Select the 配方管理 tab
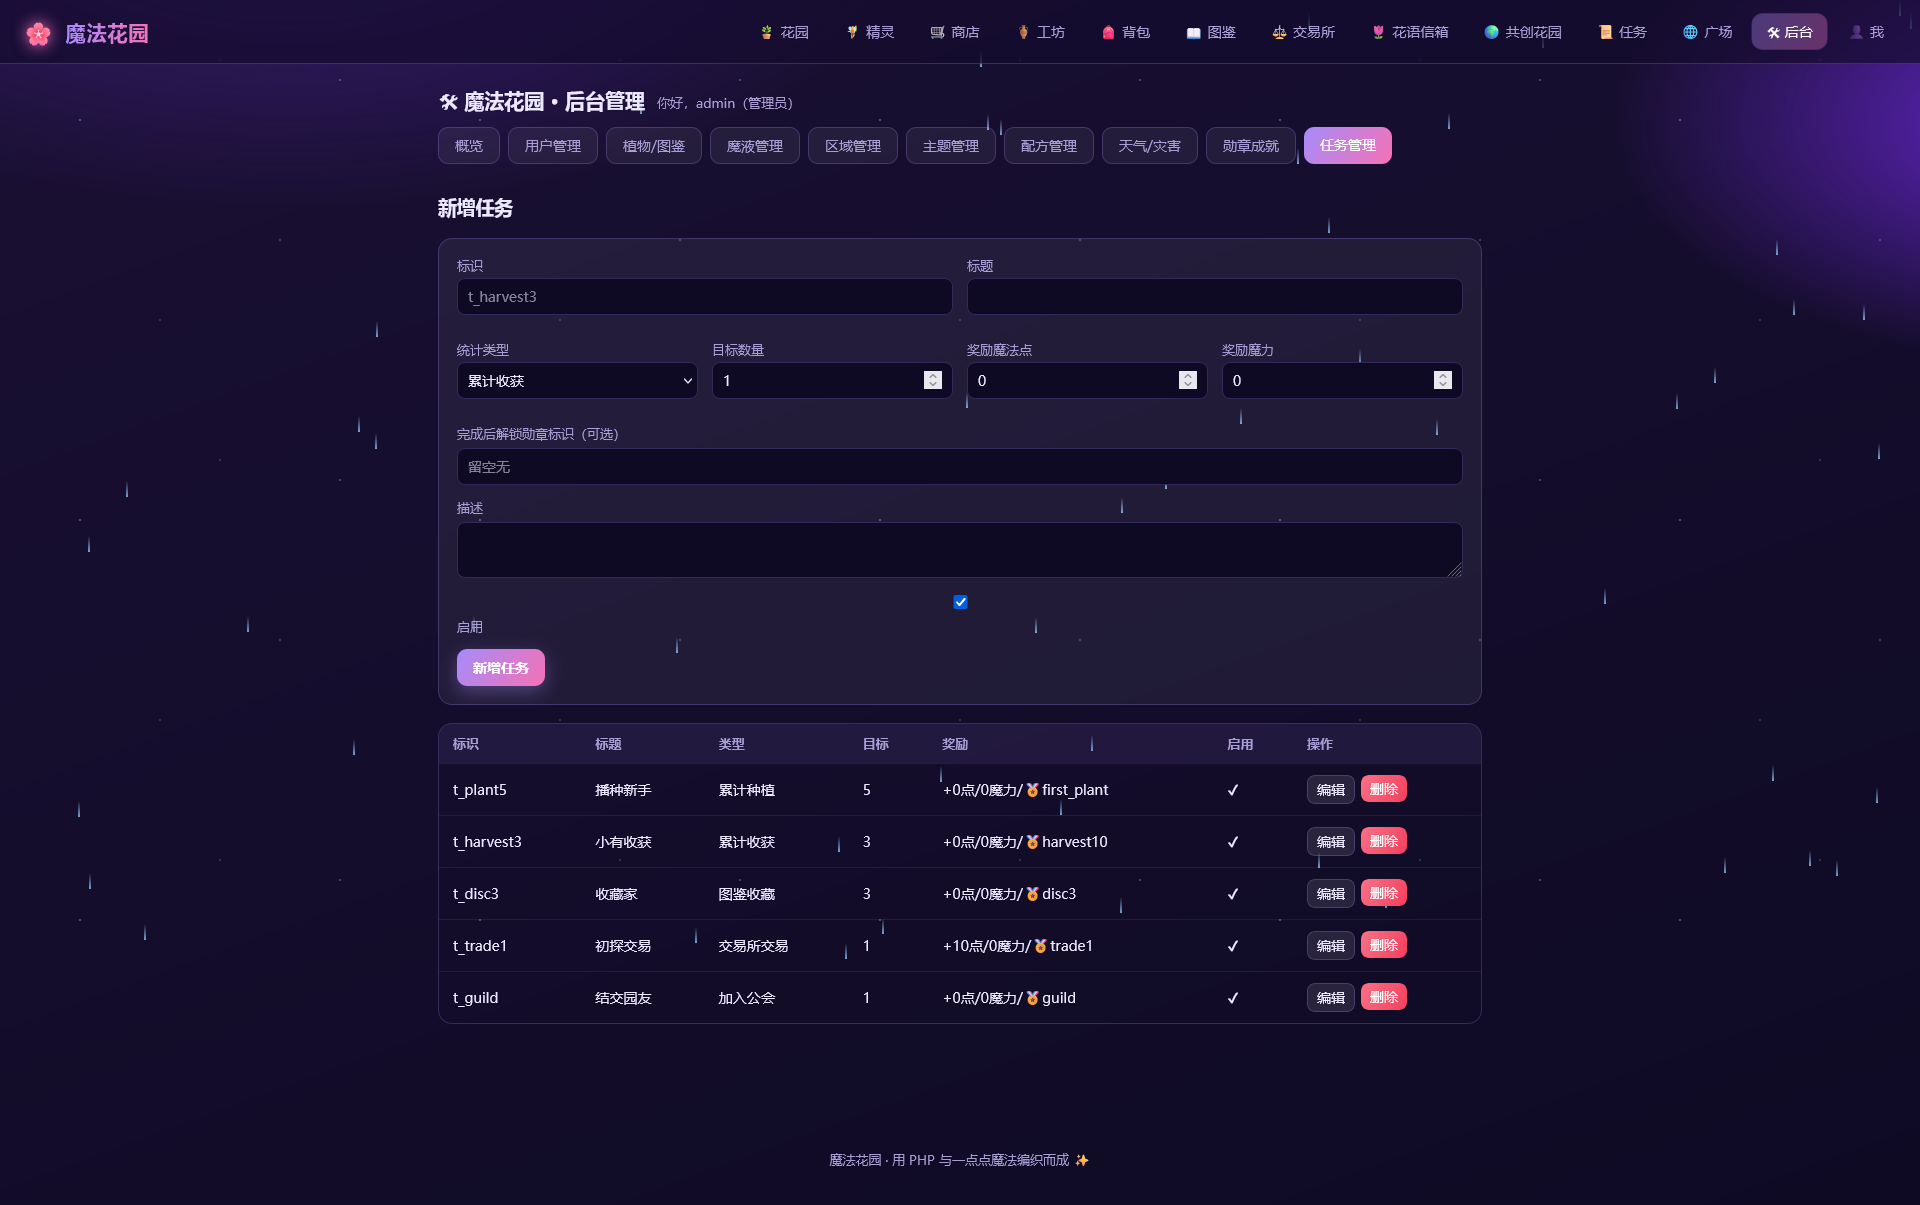This screenshot has height=1205, width=1920. pyautogui.click(x=1049, y=146)
